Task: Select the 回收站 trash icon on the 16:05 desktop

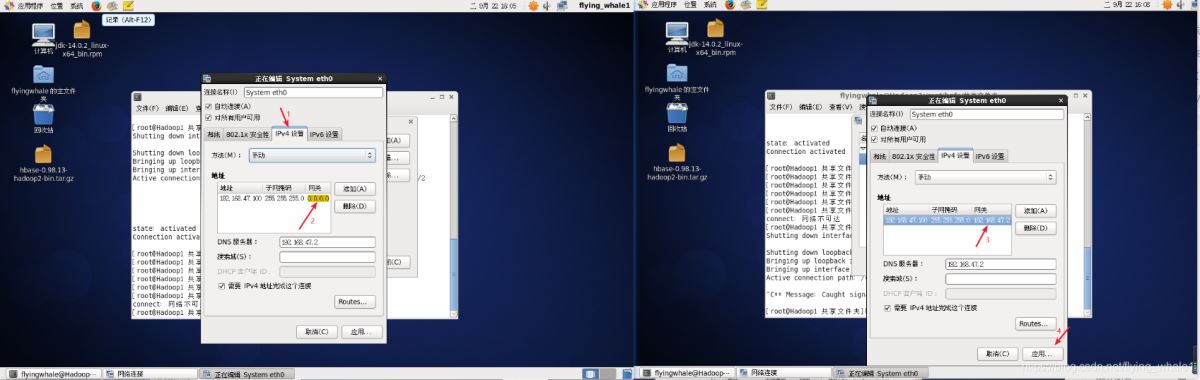Action: point(44,119)
